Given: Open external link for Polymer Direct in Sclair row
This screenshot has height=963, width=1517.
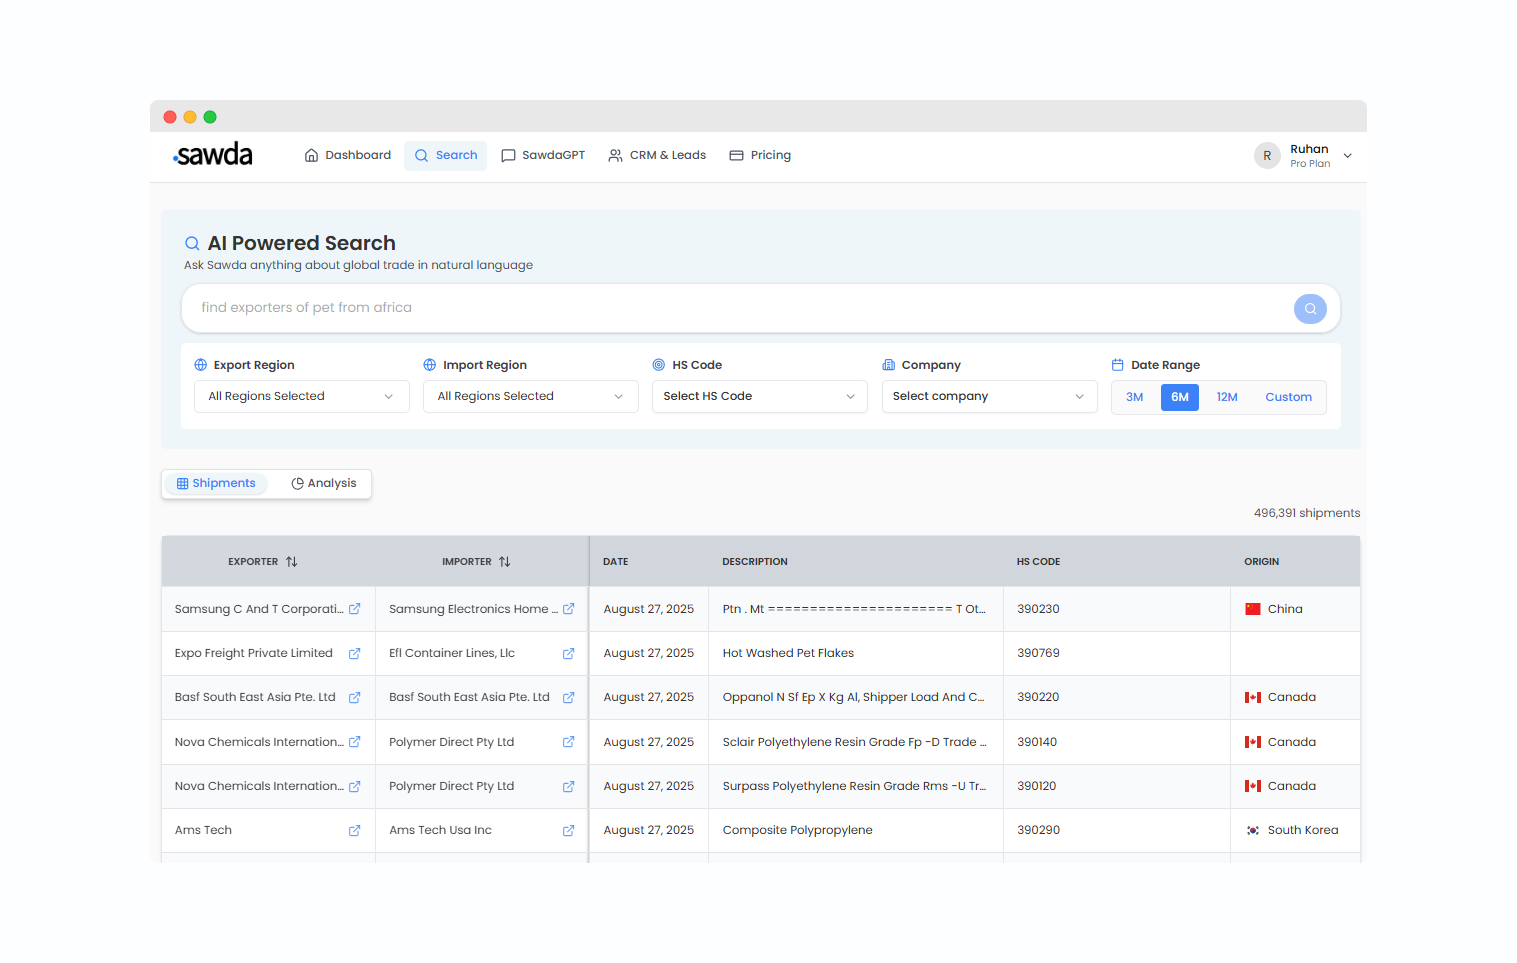Looking at the screenshot, I should coord(568,742).
